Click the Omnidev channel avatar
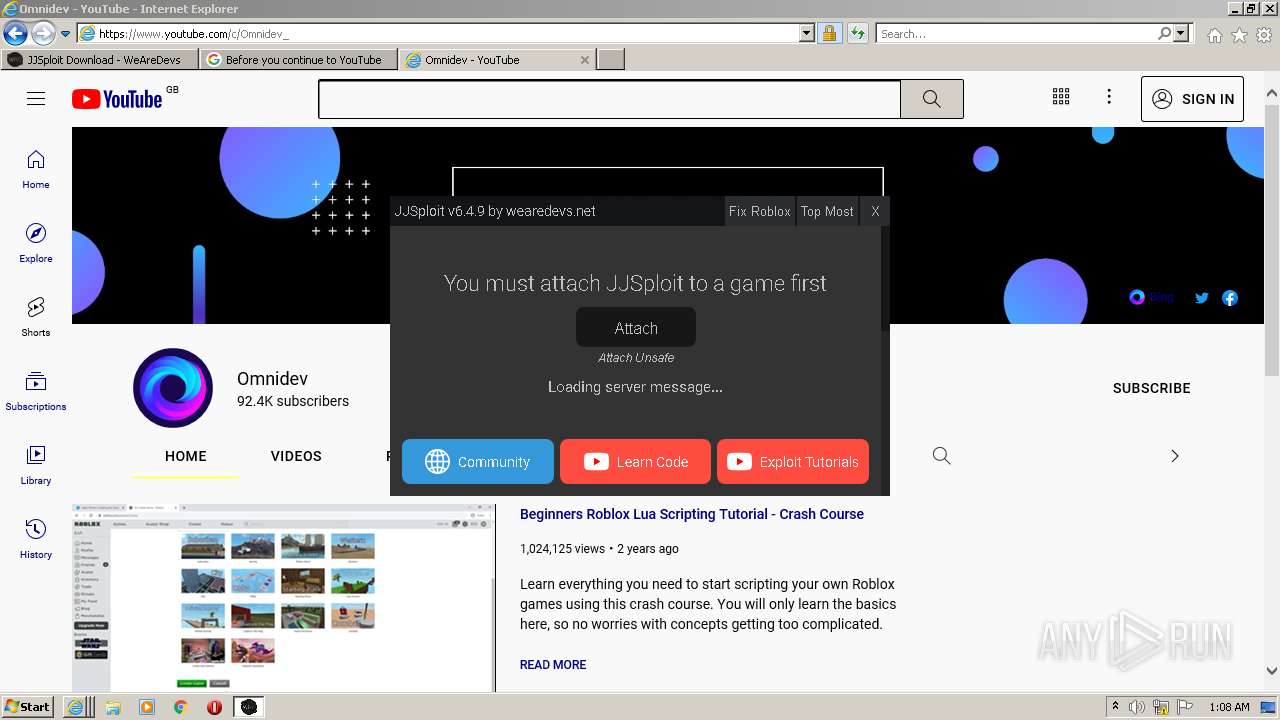The image size is (1280, 720). 173,388
